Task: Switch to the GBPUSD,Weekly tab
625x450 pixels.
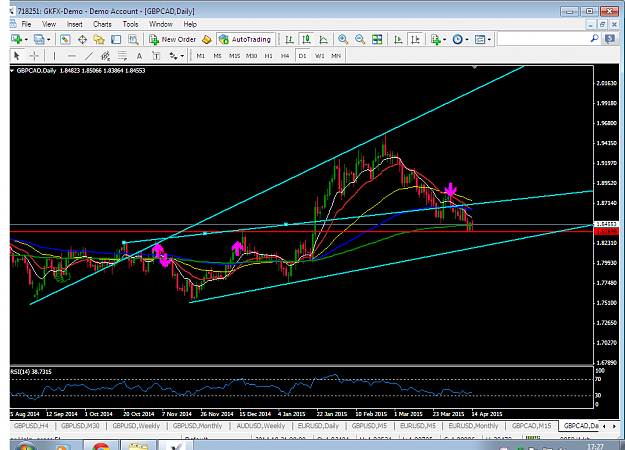Action: (136, 426)
